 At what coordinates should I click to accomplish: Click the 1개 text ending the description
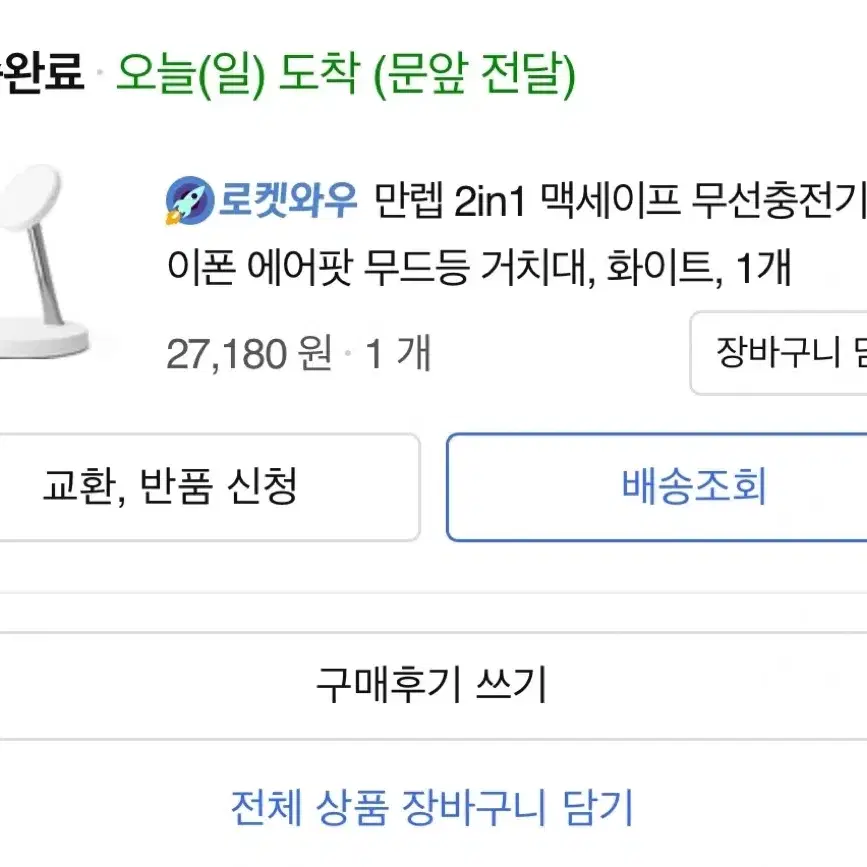[764, 268]
